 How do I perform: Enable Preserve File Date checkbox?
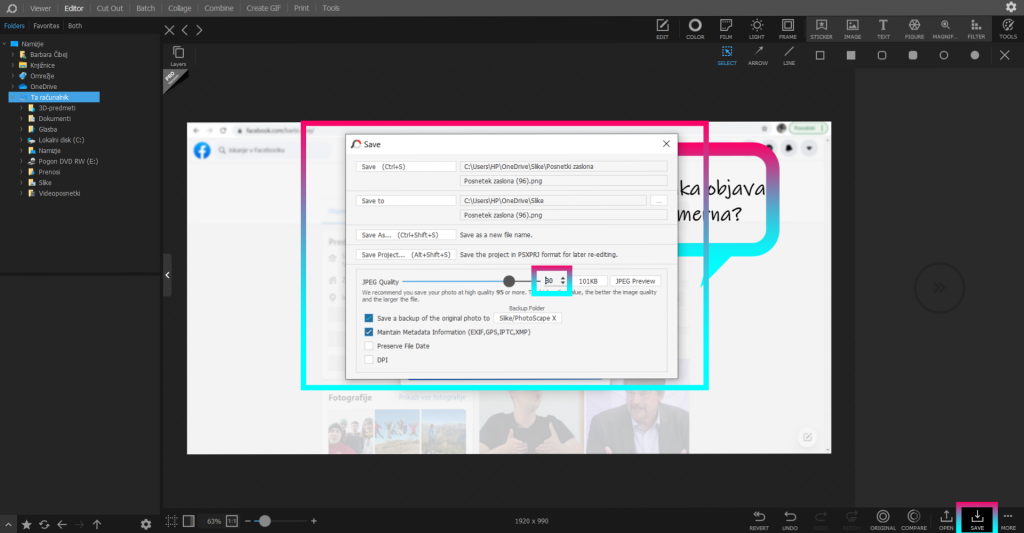tap(369, 346)
